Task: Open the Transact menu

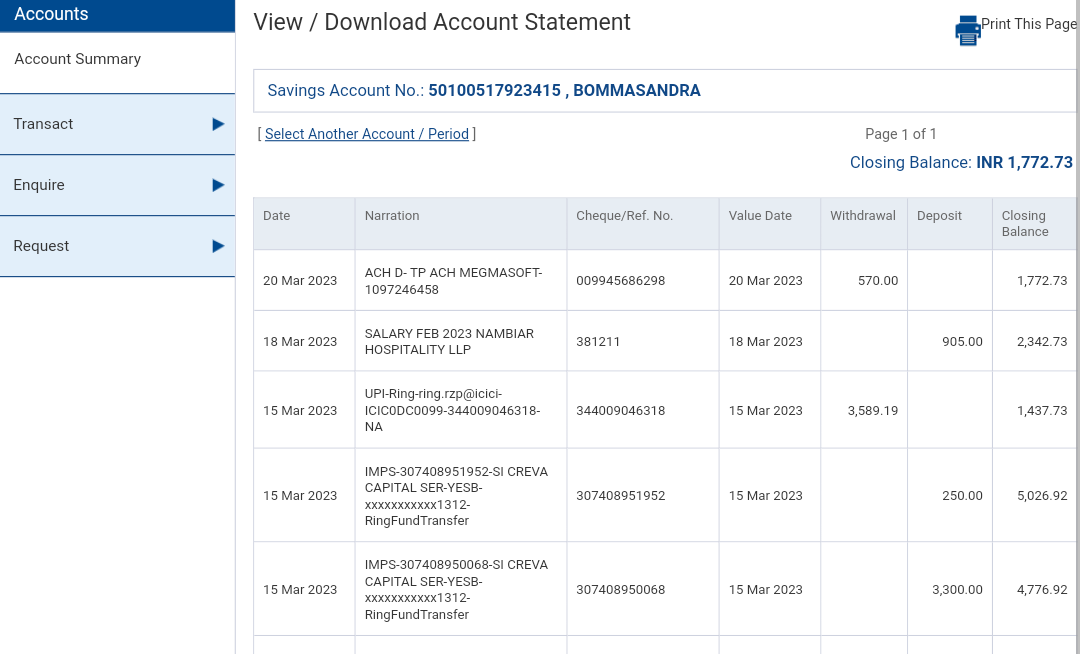Action: (x=117, y=124)
